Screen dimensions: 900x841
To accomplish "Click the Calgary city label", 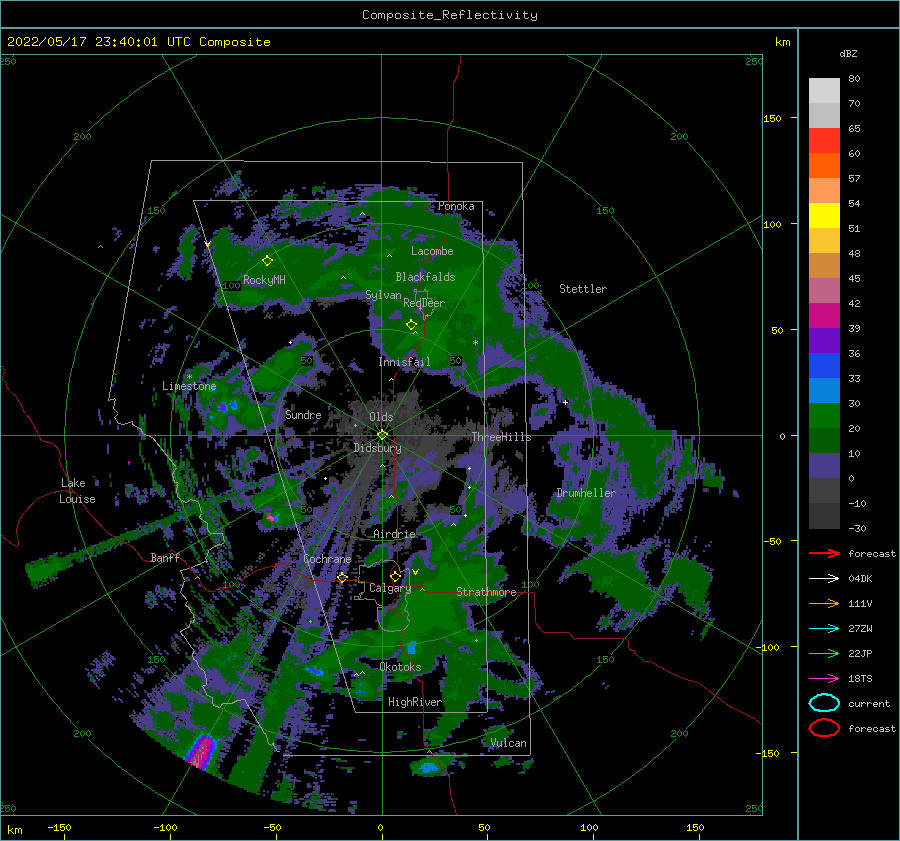I will (x=390, y=588).
